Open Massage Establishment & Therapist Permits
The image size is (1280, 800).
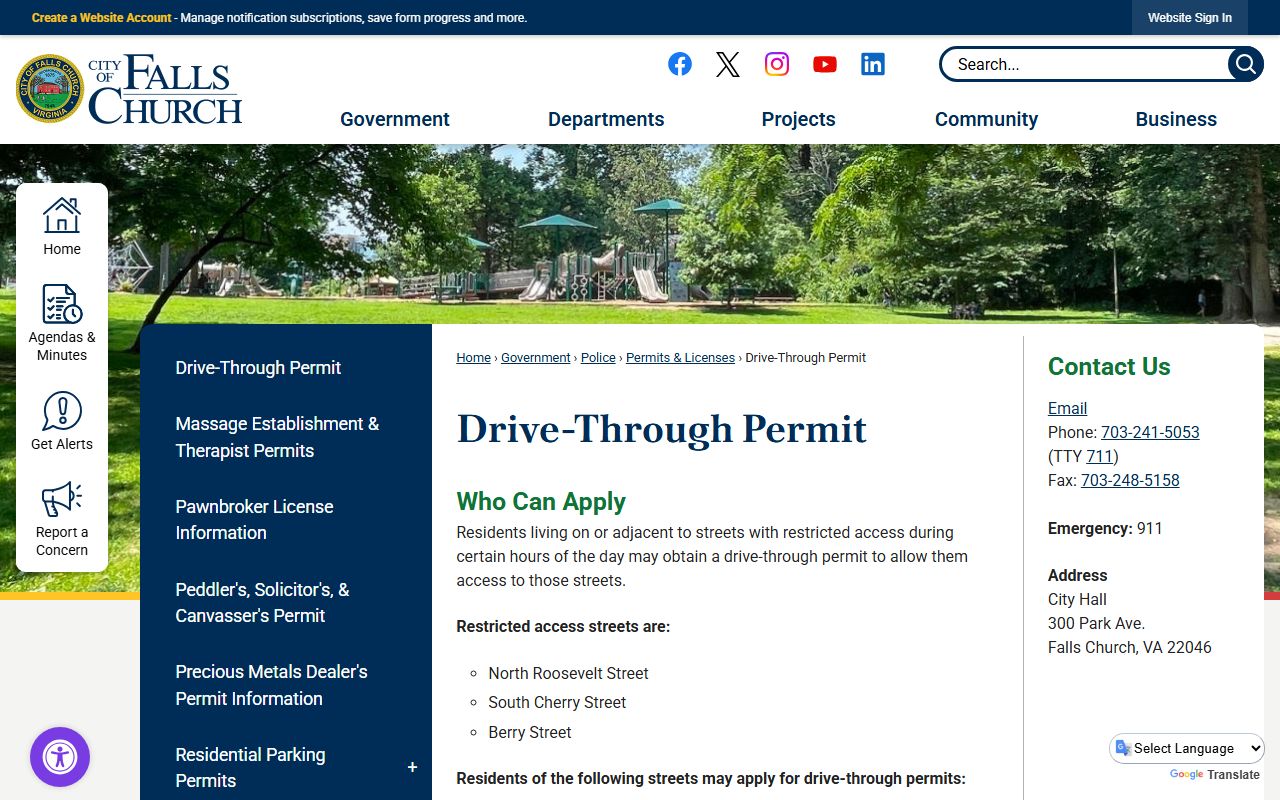click(277, 437)
